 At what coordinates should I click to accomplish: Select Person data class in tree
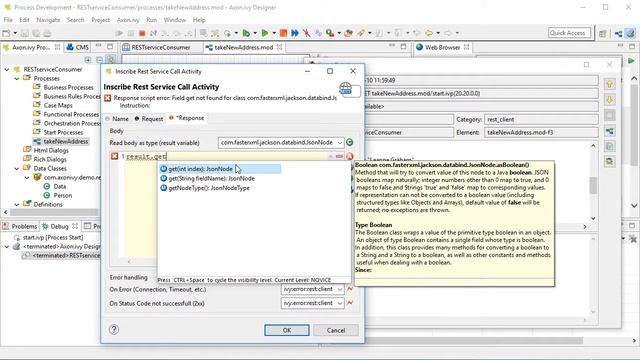[62, 196]
